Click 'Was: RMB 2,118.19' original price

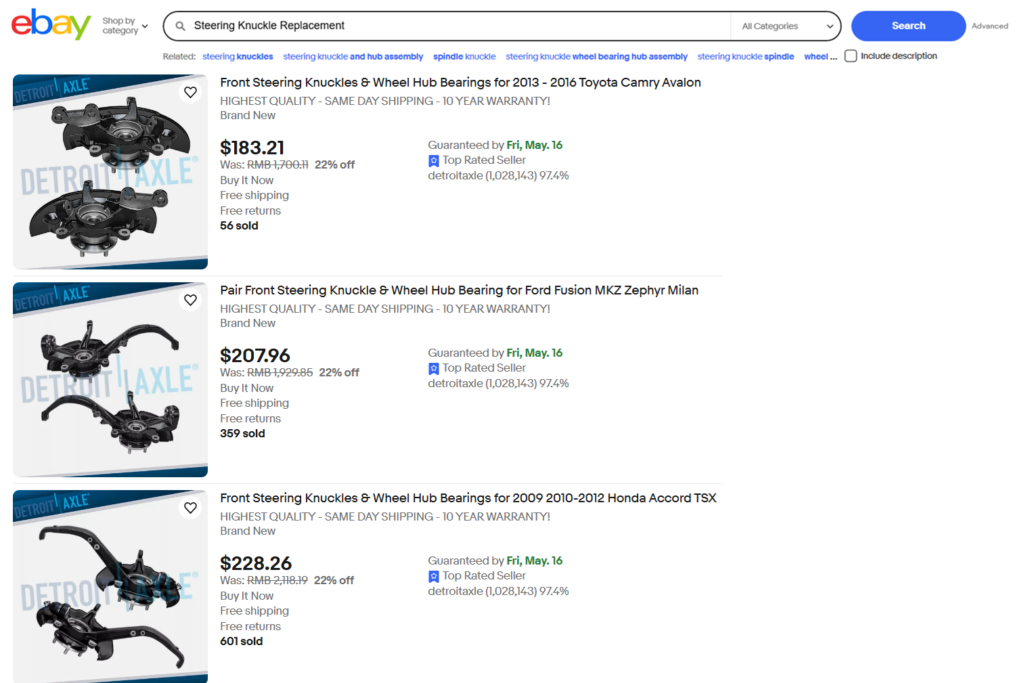pyautogui.click(x=264, y=580)
